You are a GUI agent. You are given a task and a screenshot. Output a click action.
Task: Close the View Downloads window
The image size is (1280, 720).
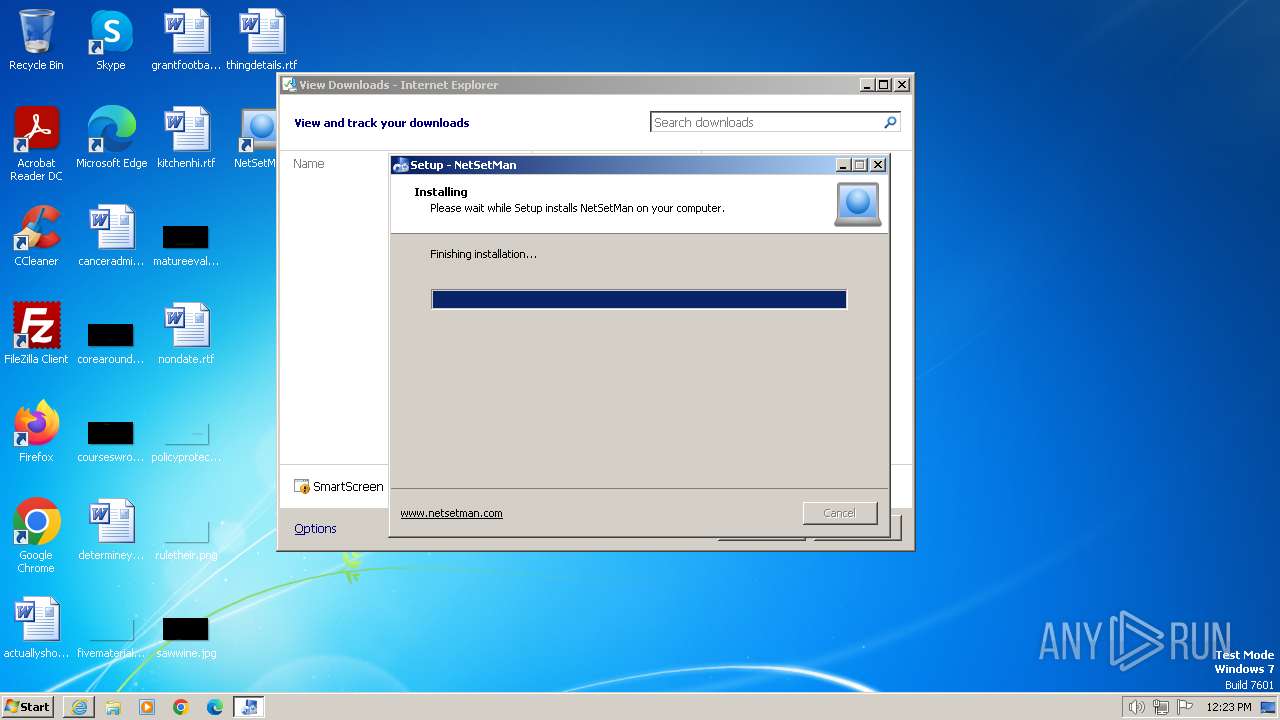coord(901,85)
